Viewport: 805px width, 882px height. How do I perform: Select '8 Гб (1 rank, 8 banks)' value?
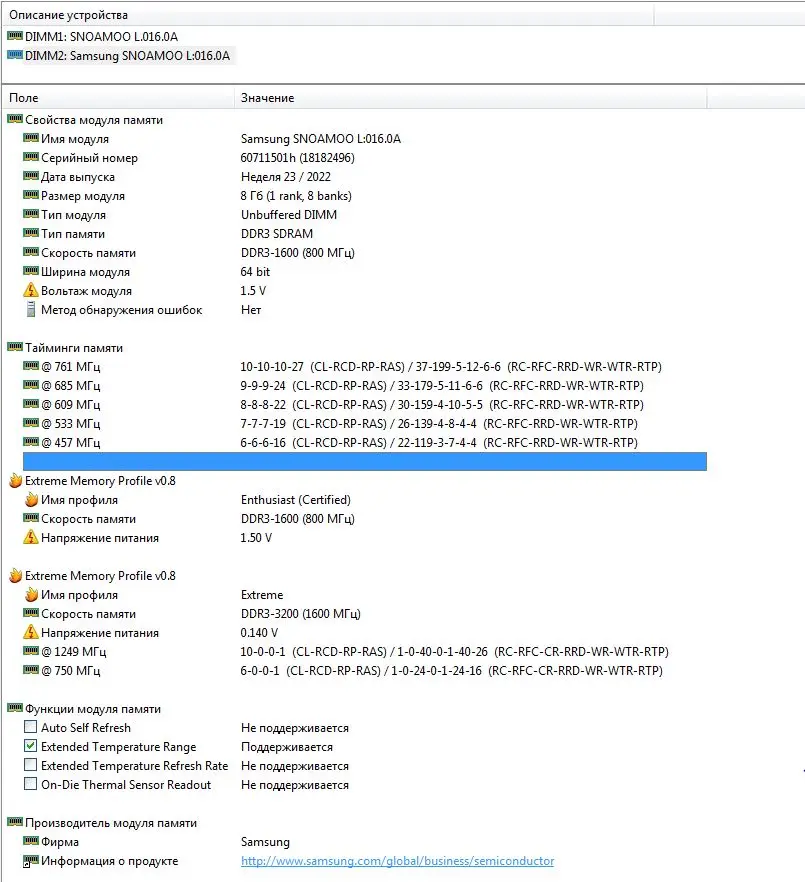296,196
